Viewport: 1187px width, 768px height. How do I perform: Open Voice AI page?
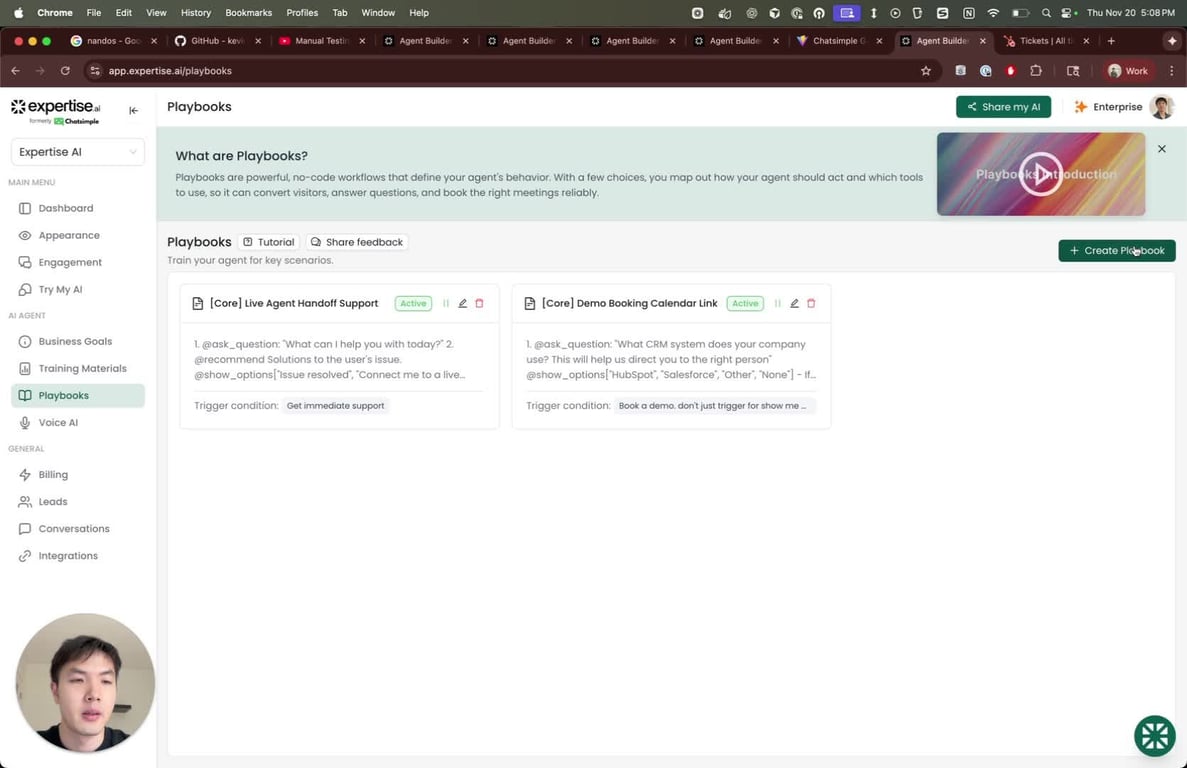pos(78,423)
